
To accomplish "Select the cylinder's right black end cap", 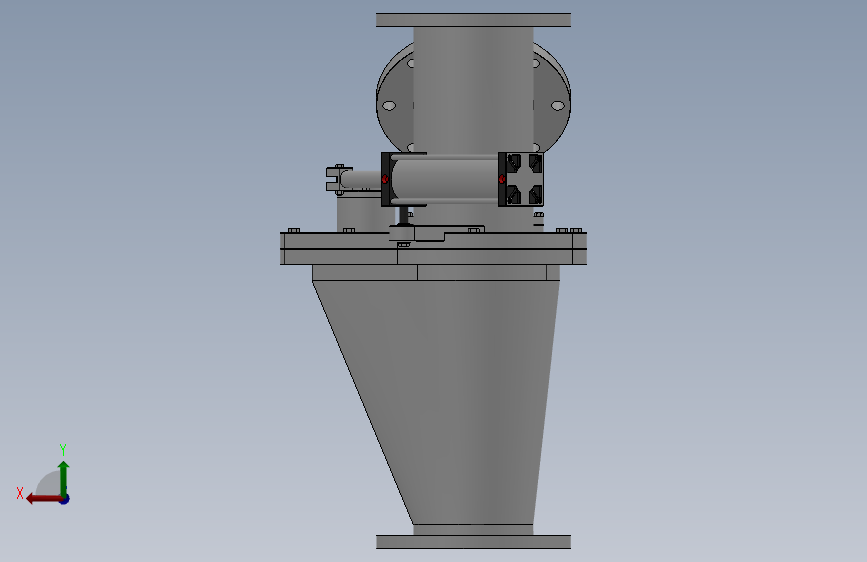I will pyautogui.click(x=521, y=179).
